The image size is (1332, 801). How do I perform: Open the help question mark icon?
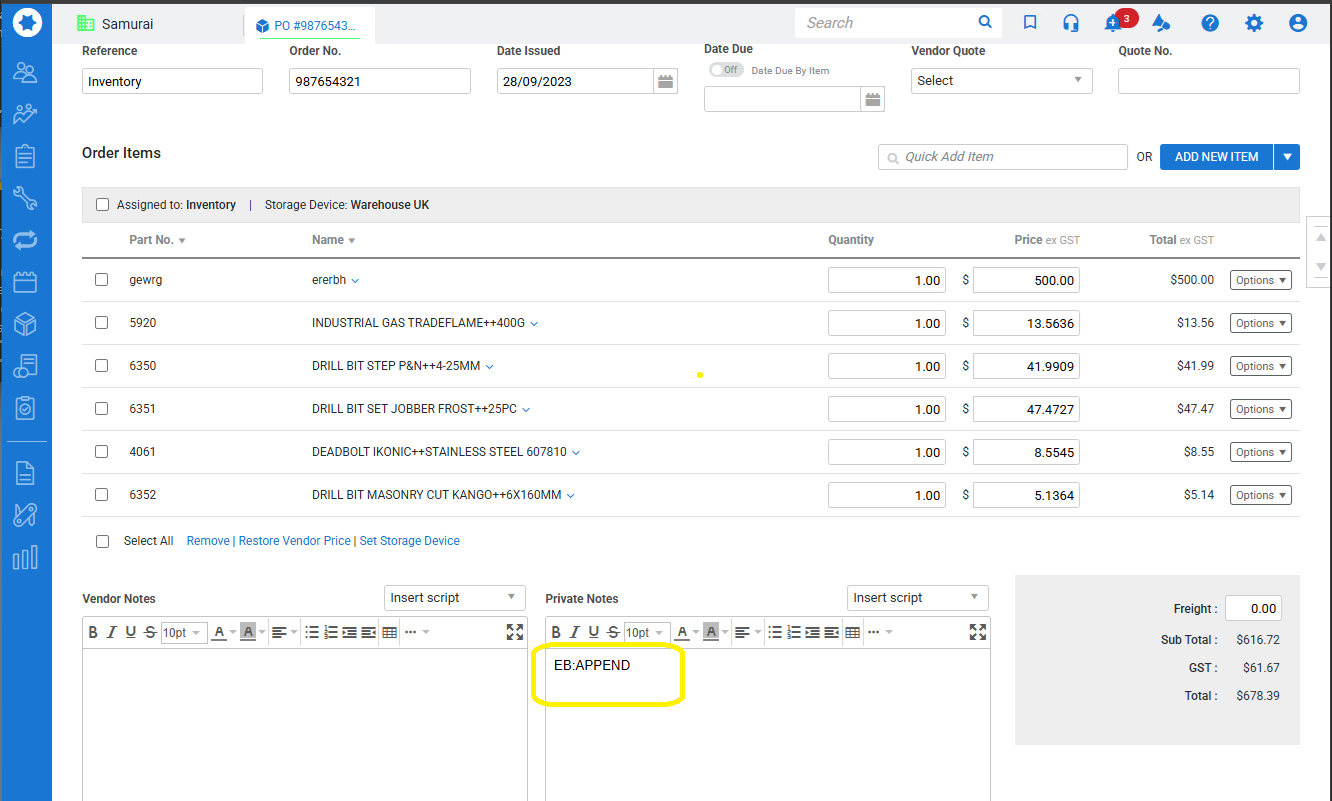point(1210,23)
